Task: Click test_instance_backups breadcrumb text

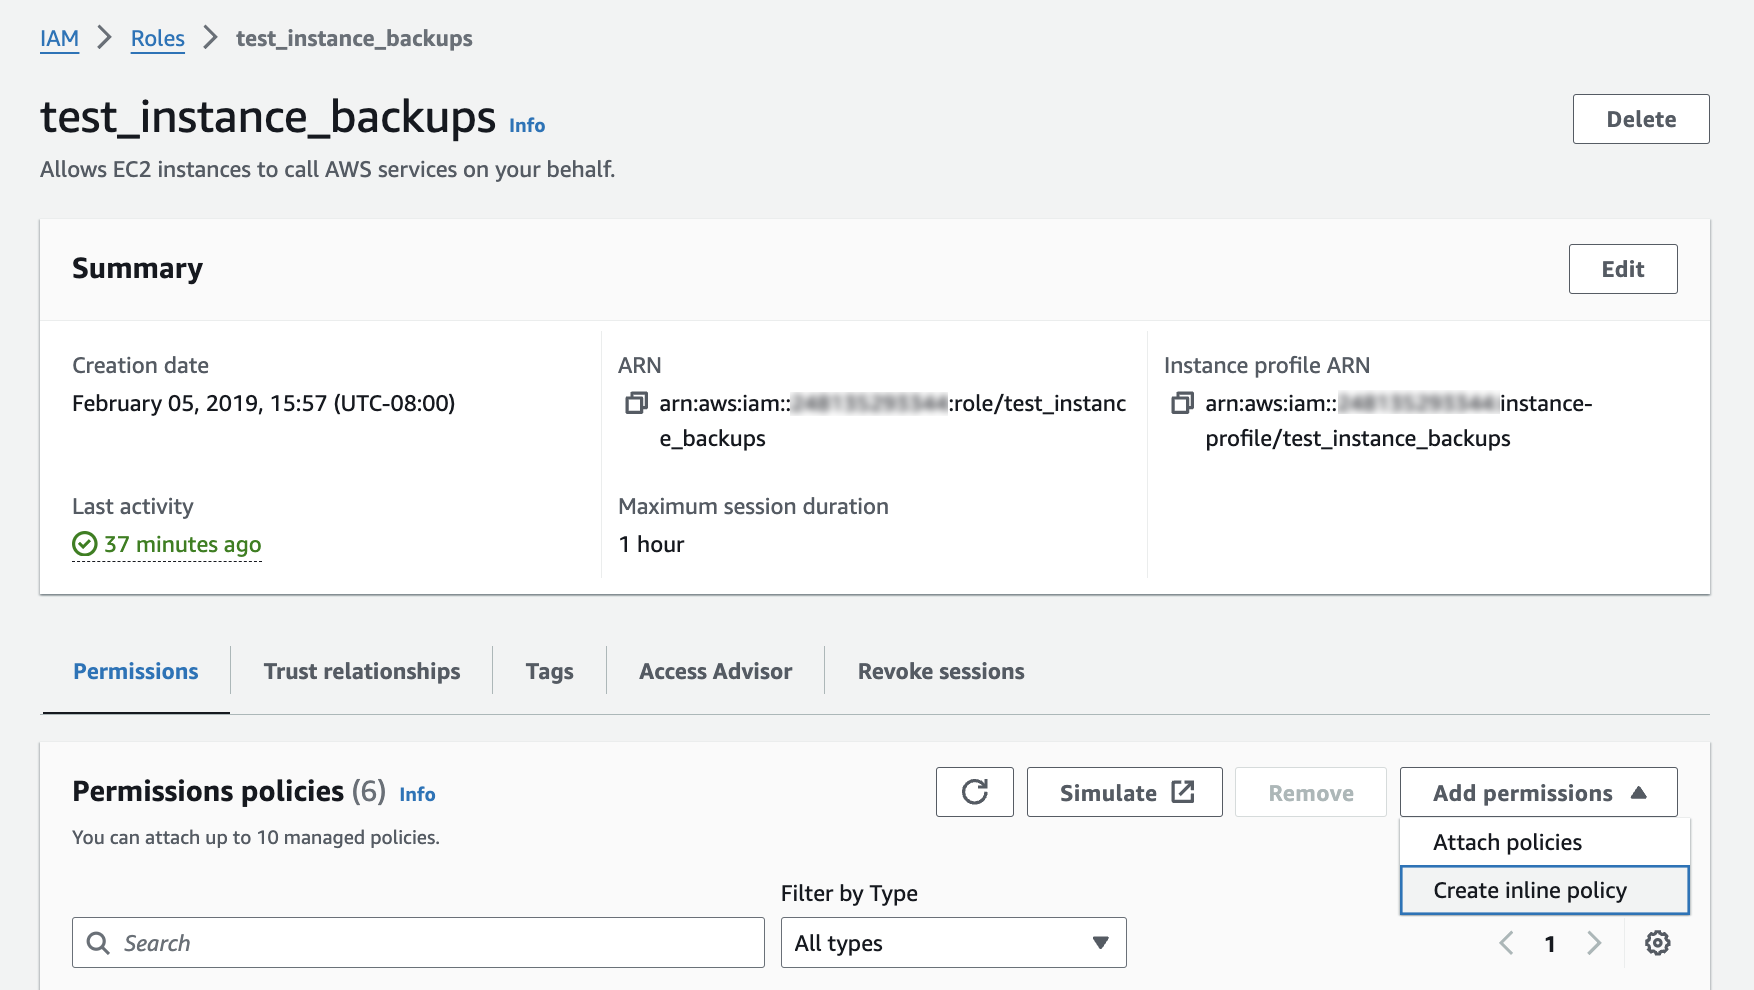Action: tap(354, 38)
